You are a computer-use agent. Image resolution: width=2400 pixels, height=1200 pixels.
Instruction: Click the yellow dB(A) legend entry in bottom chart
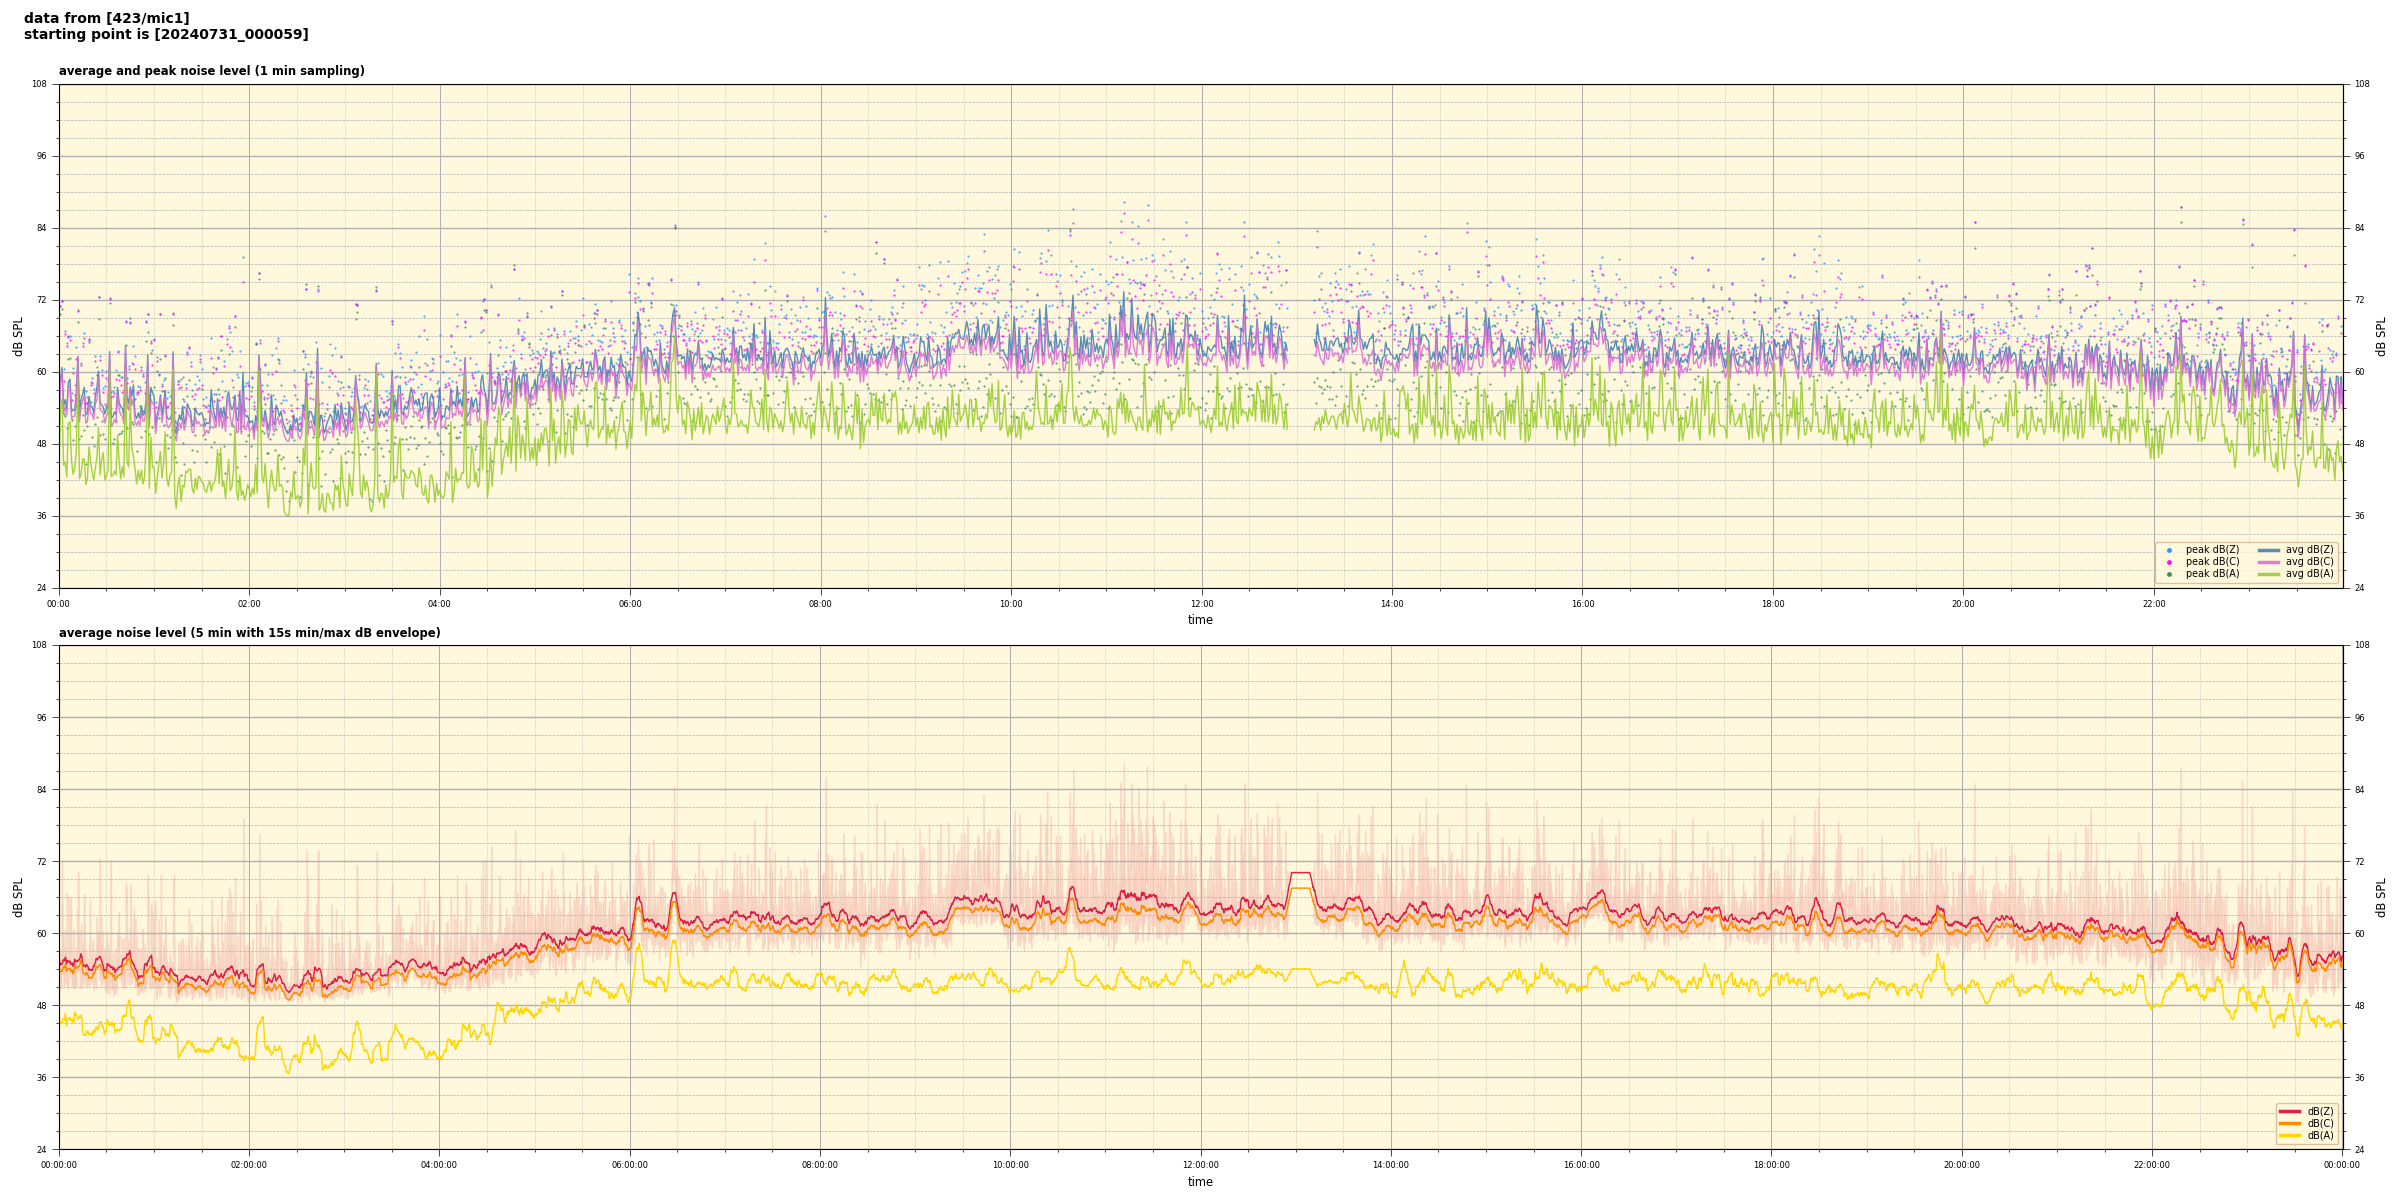pos(2290,1135)
